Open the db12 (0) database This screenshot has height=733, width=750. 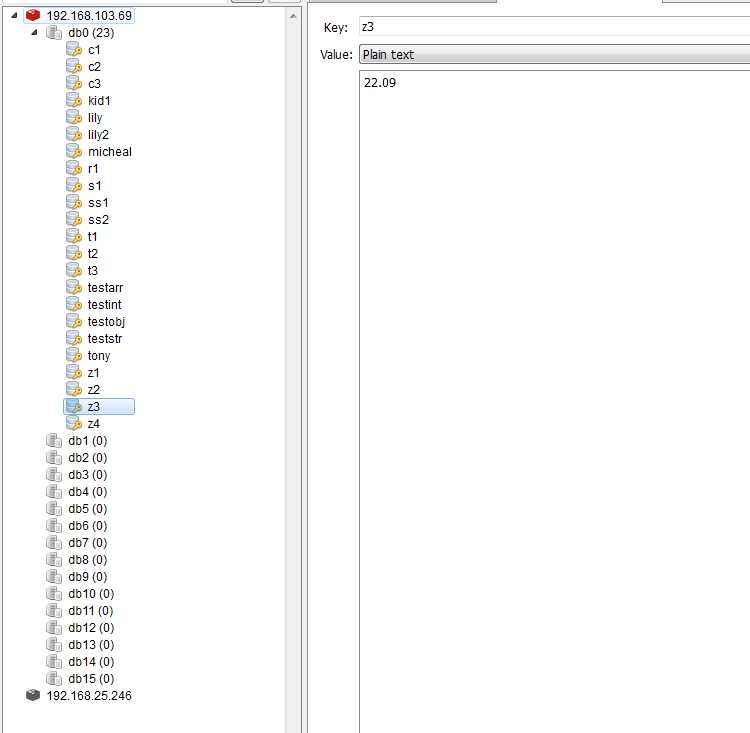pos(91,627)
